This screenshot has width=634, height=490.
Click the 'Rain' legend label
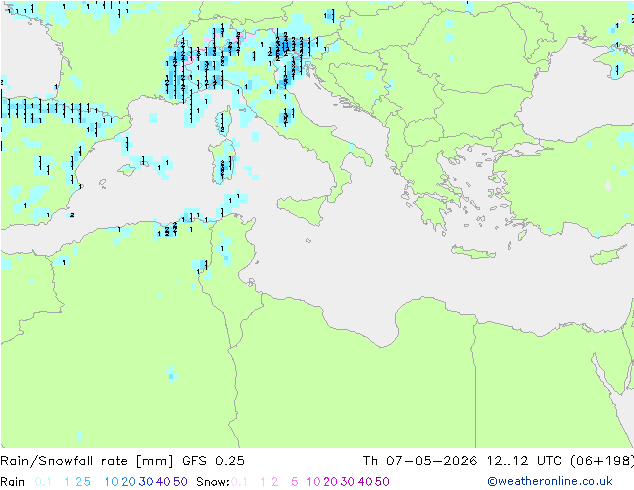click(13, 482)
